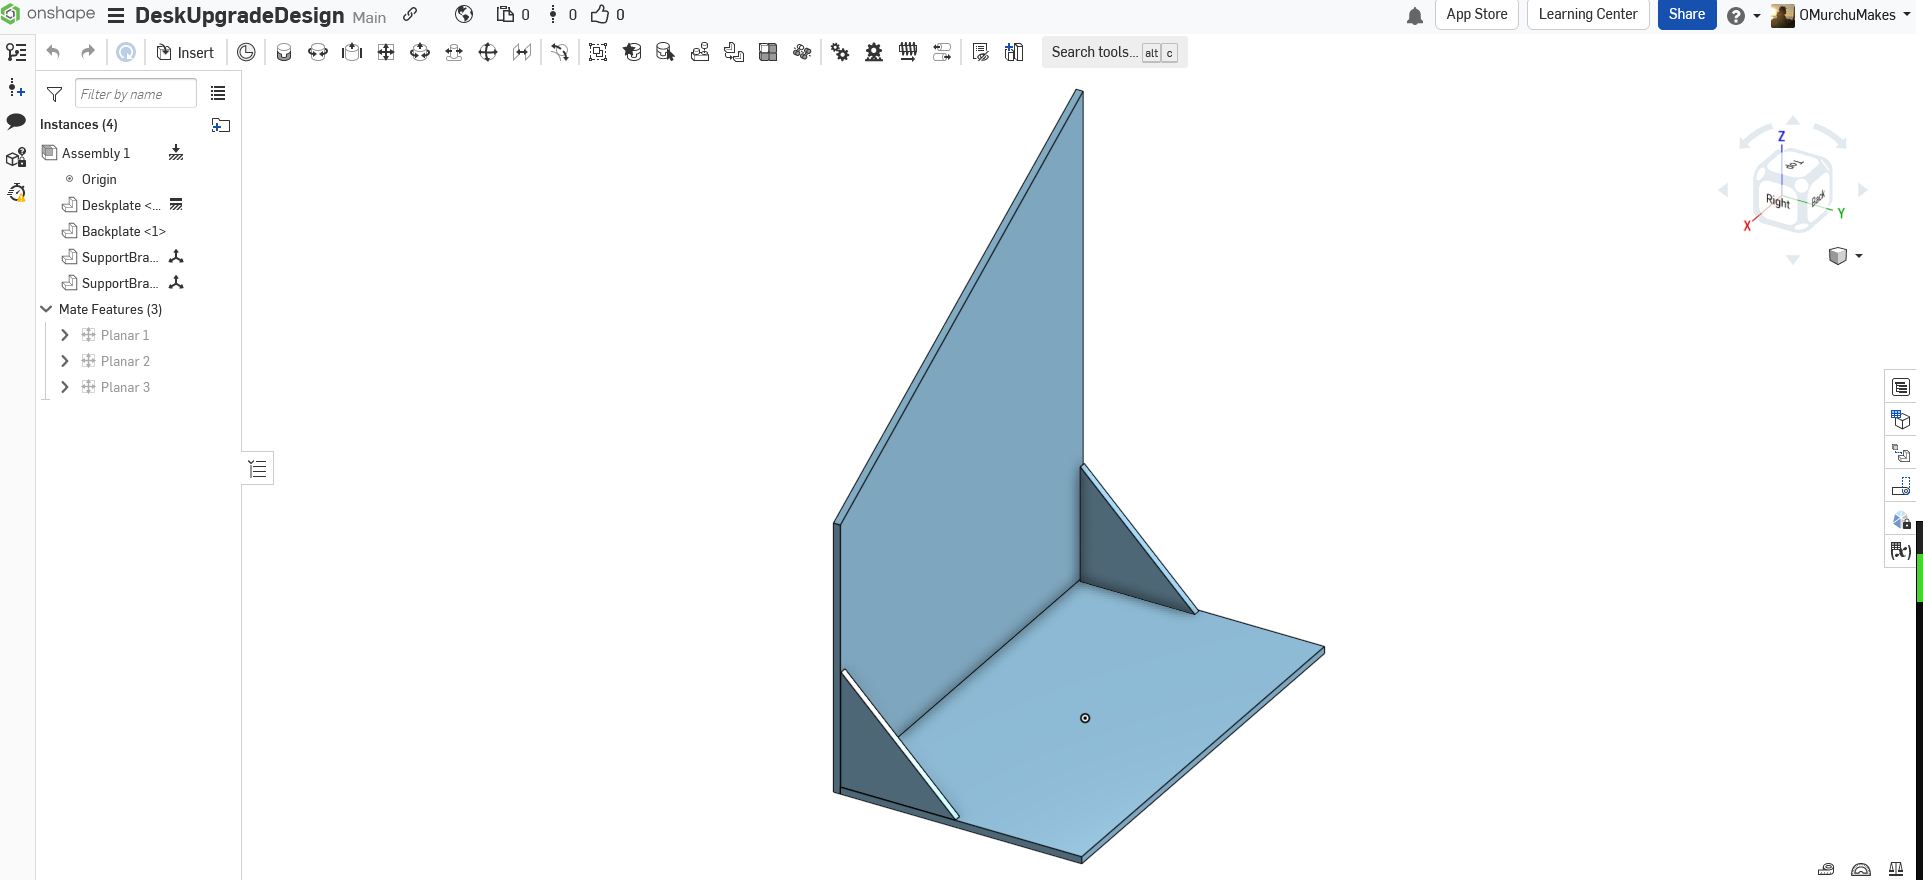Click the Filter by name field
The height and width of the screenshot is (880, 1923).
click(135, 94)
